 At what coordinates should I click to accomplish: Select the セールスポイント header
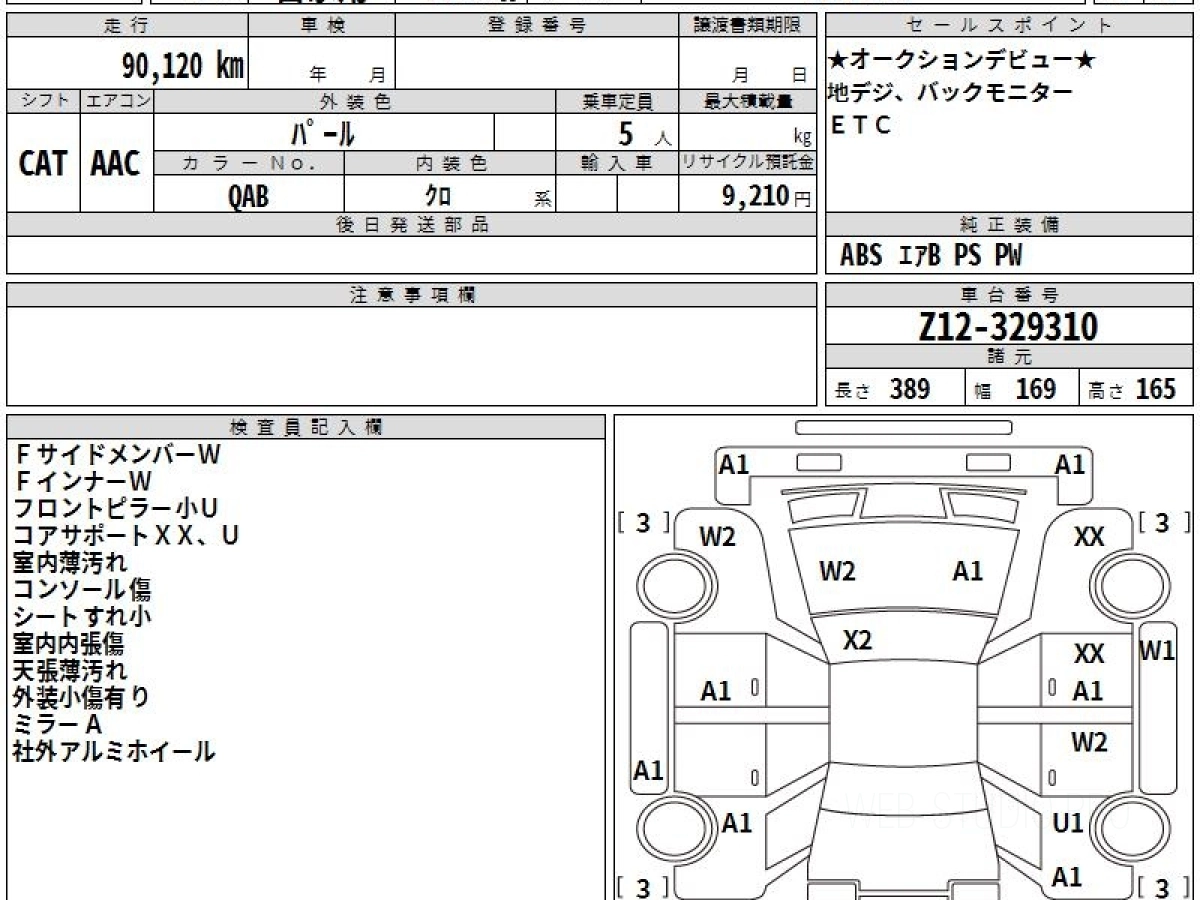click(1009, 26)
